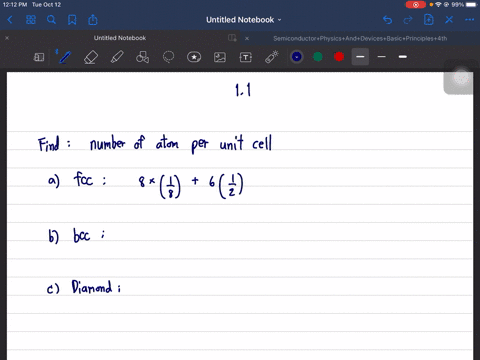480x360 pixels.
Task: Close the Semiconductor Physics tab
Action: [x=247, y=38]
